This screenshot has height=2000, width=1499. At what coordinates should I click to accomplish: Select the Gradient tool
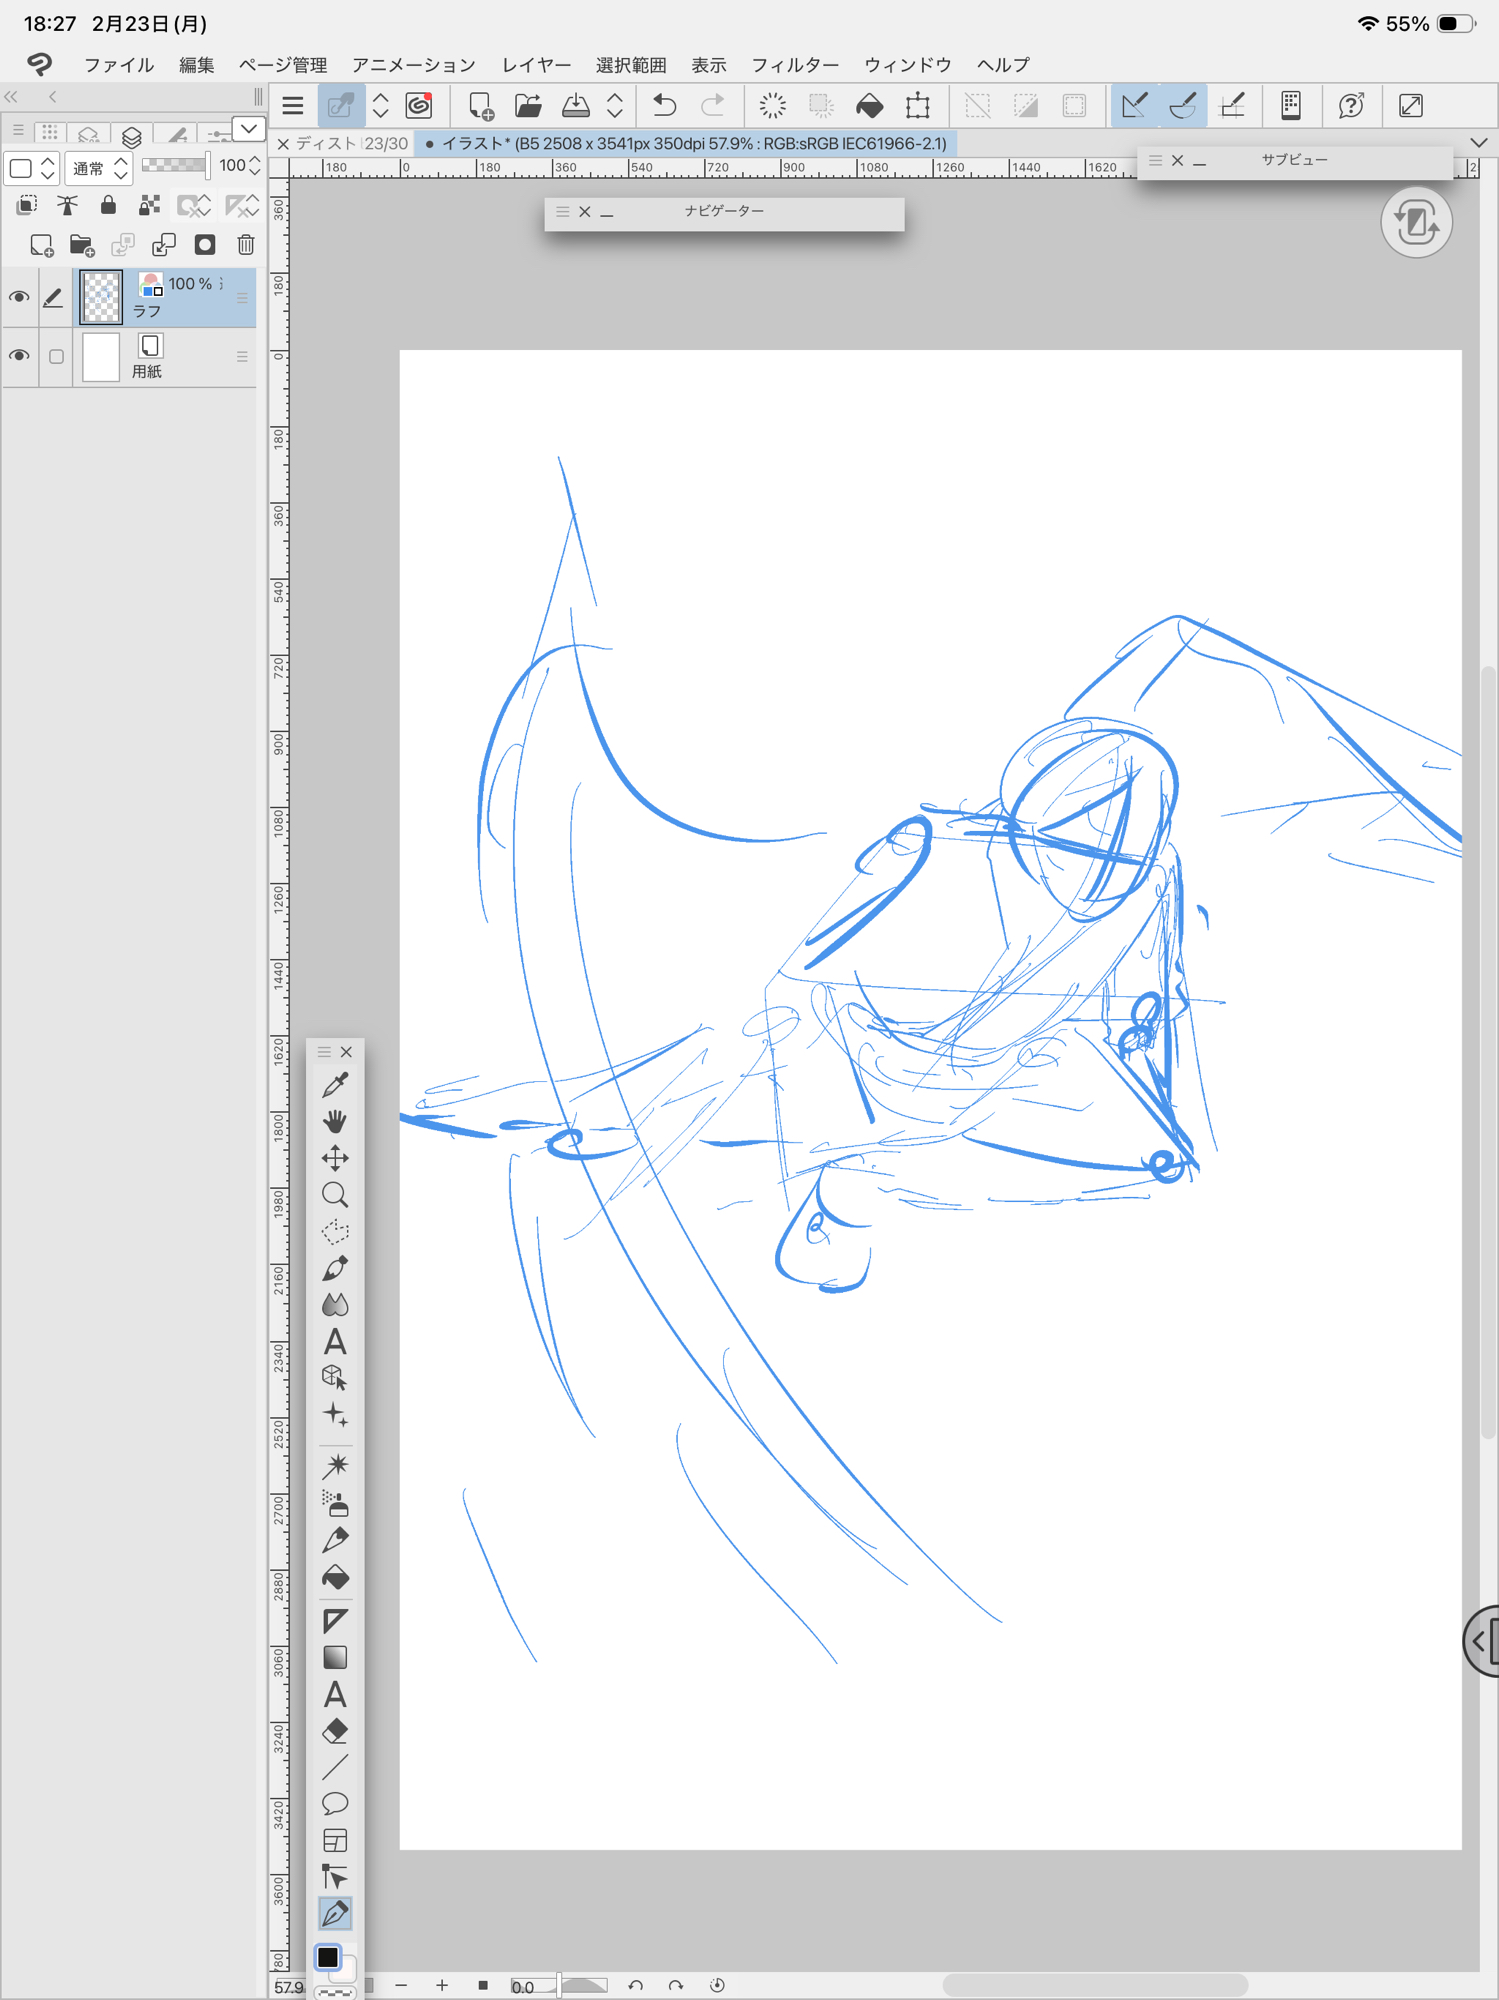tap(335, 1657)
